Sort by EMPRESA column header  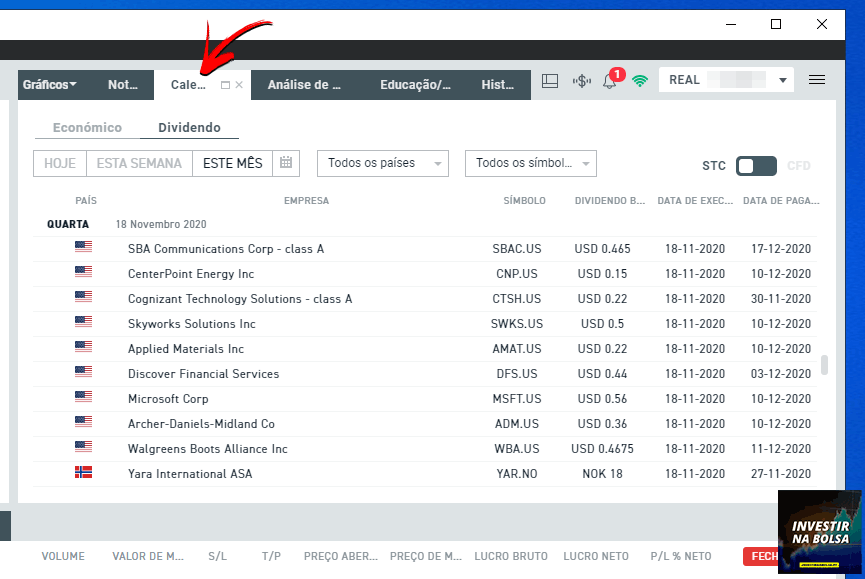tap(306, 201)
